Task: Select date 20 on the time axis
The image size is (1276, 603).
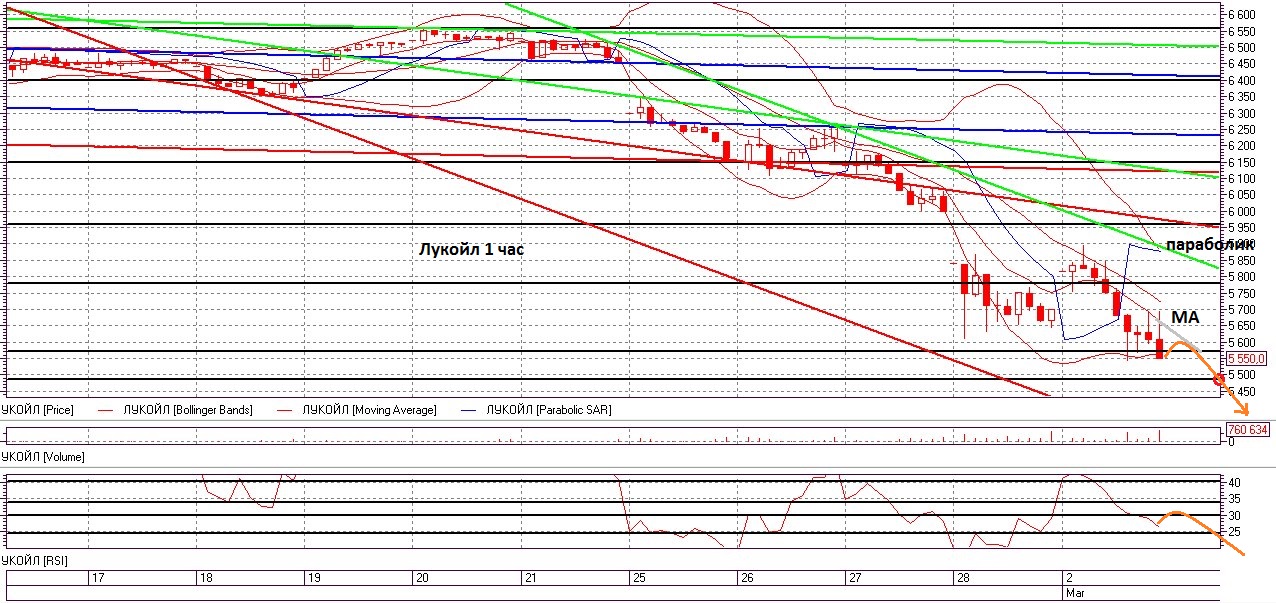Action: 421,578
